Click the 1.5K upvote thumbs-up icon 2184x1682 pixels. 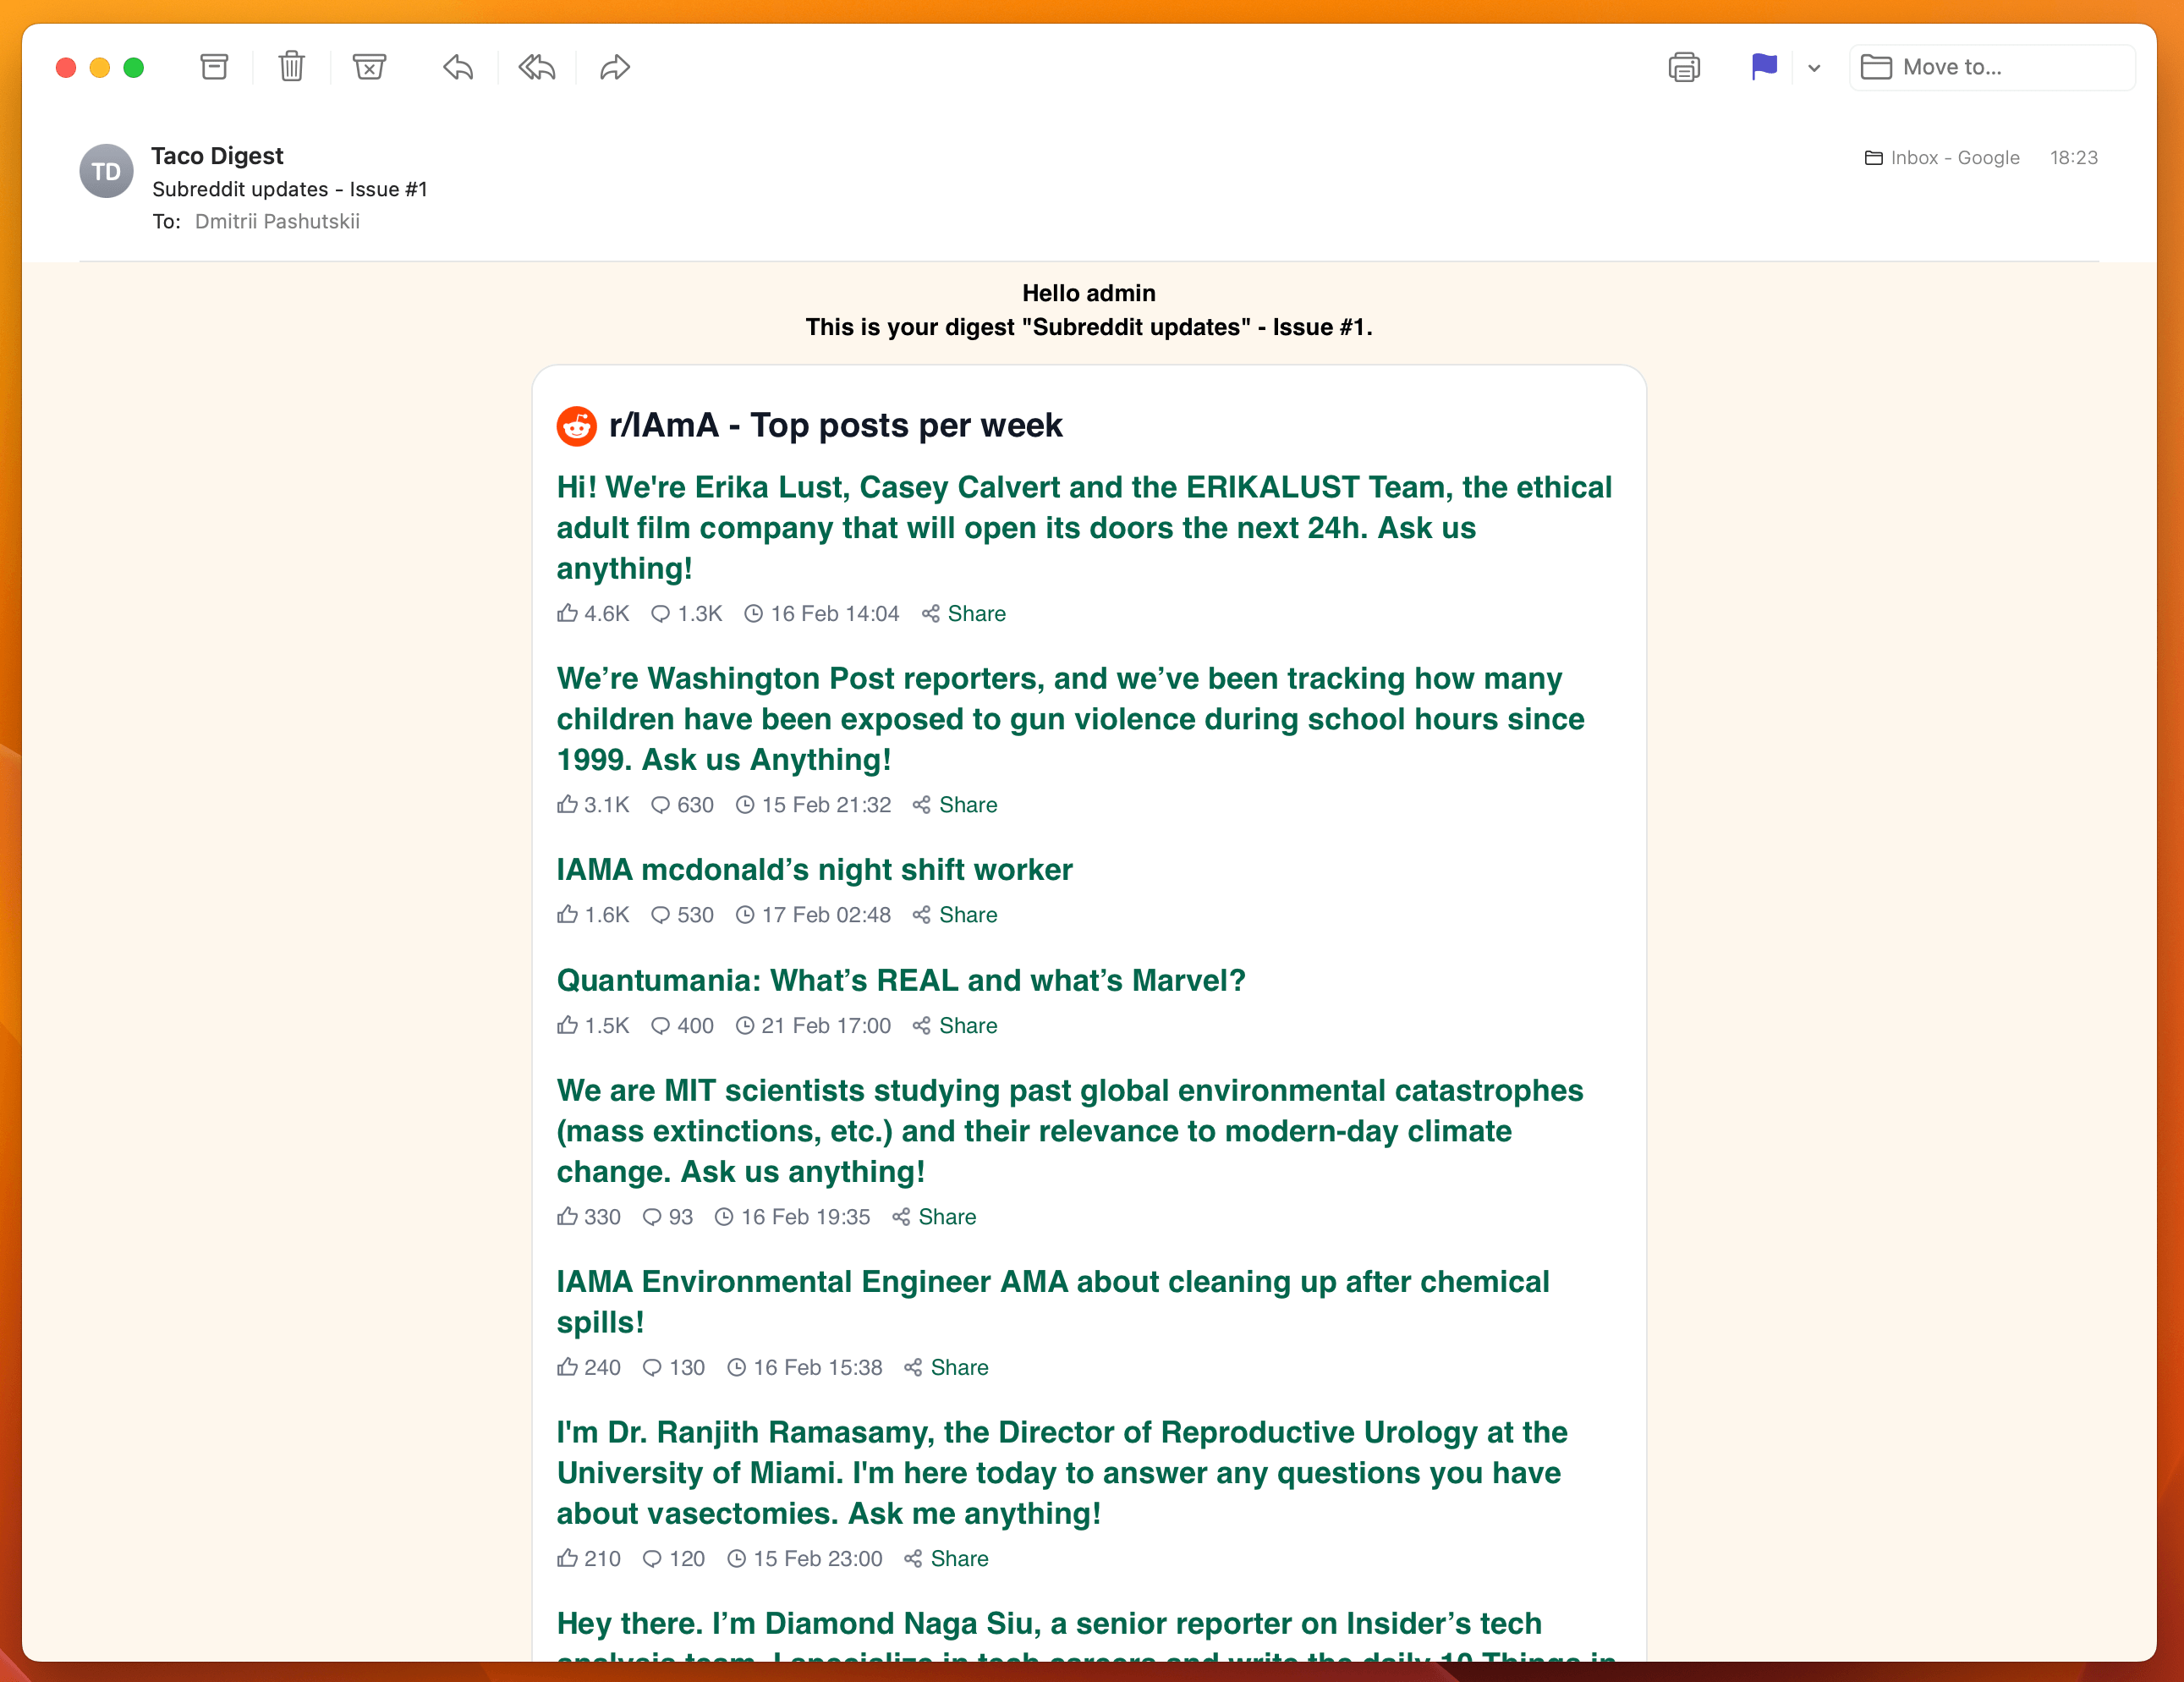click(567, 1025)
